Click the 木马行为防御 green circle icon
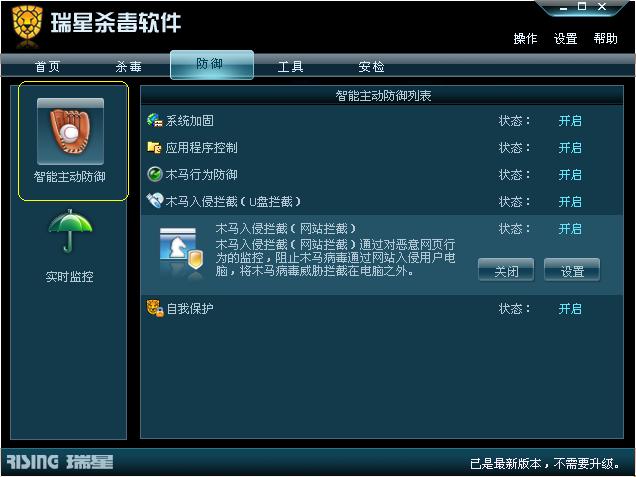The image size is (636, 477). (155, 174)
